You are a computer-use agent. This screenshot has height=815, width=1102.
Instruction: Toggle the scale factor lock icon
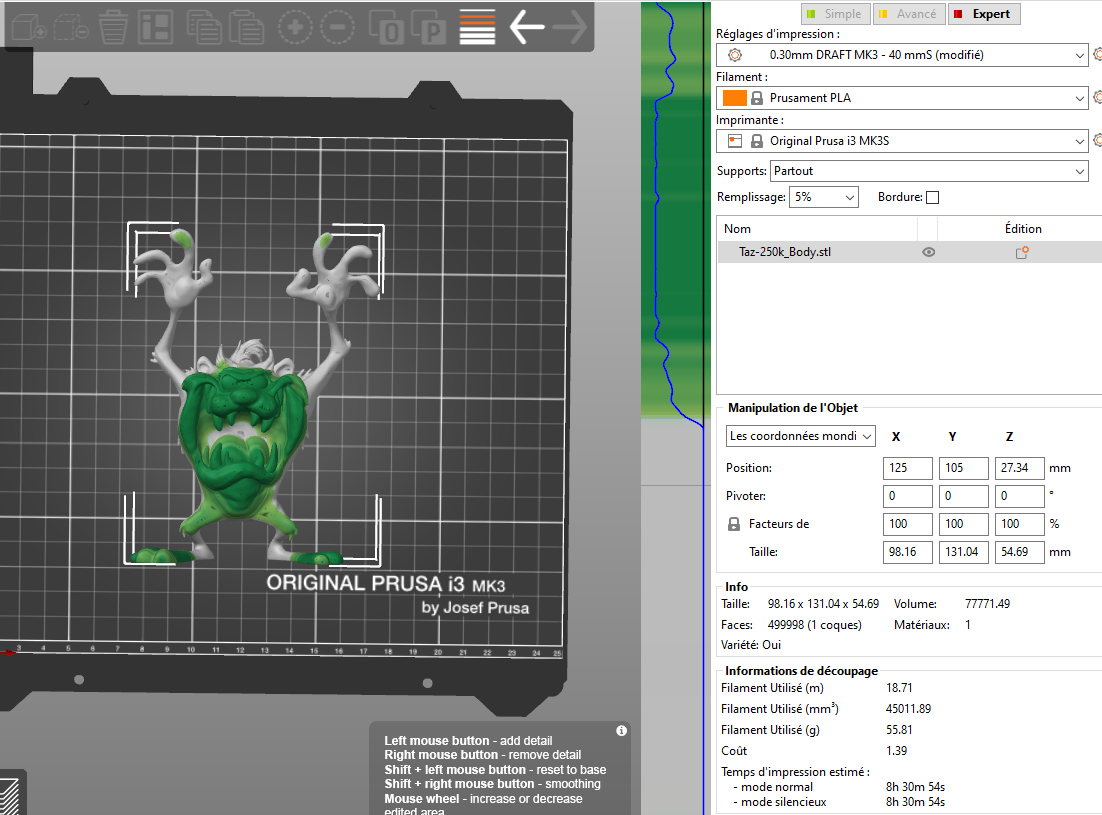[x=734, y=524]
